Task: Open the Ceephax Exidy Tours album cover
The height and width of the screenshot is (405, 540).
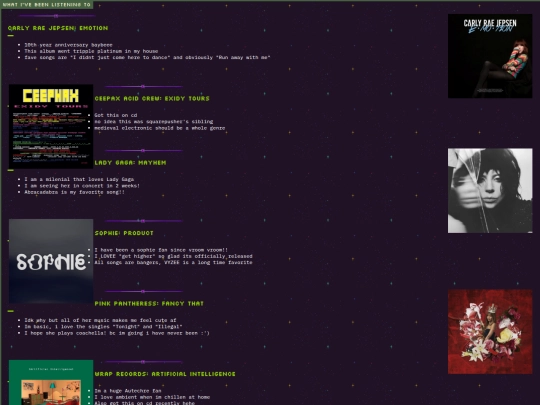Action: point(51,126)
